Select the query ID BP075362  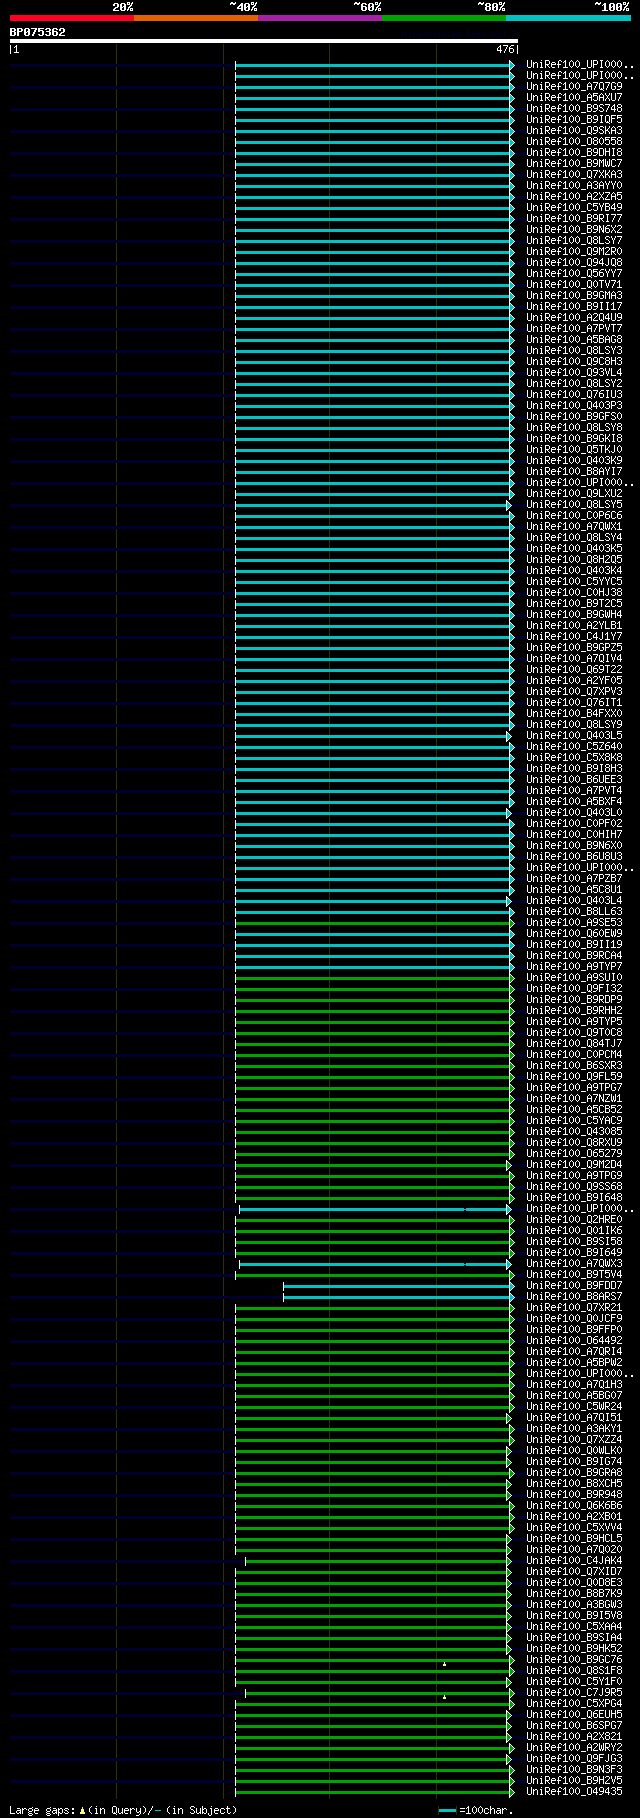click(38, 32)
